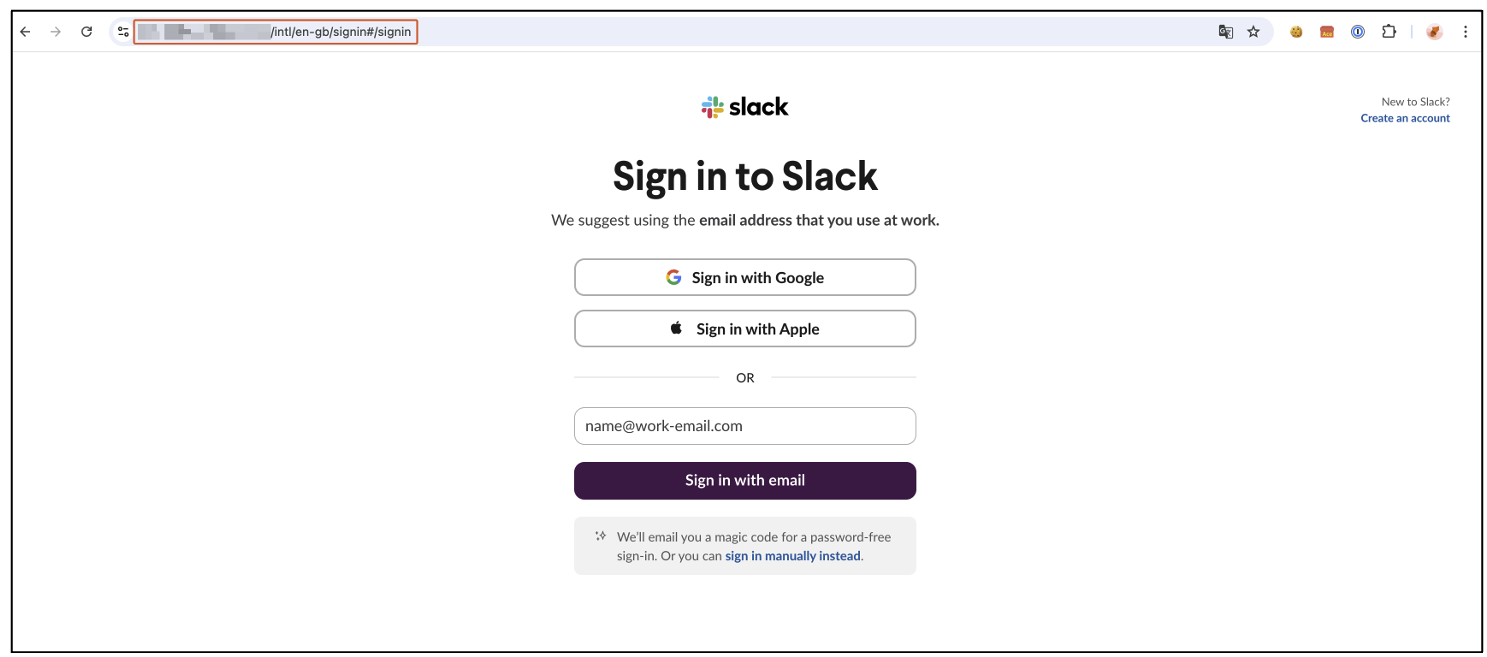Click the Apple logo on the sign-in button
The height and width of the screenshot is (657, 1487).
[x=675, y=328]
